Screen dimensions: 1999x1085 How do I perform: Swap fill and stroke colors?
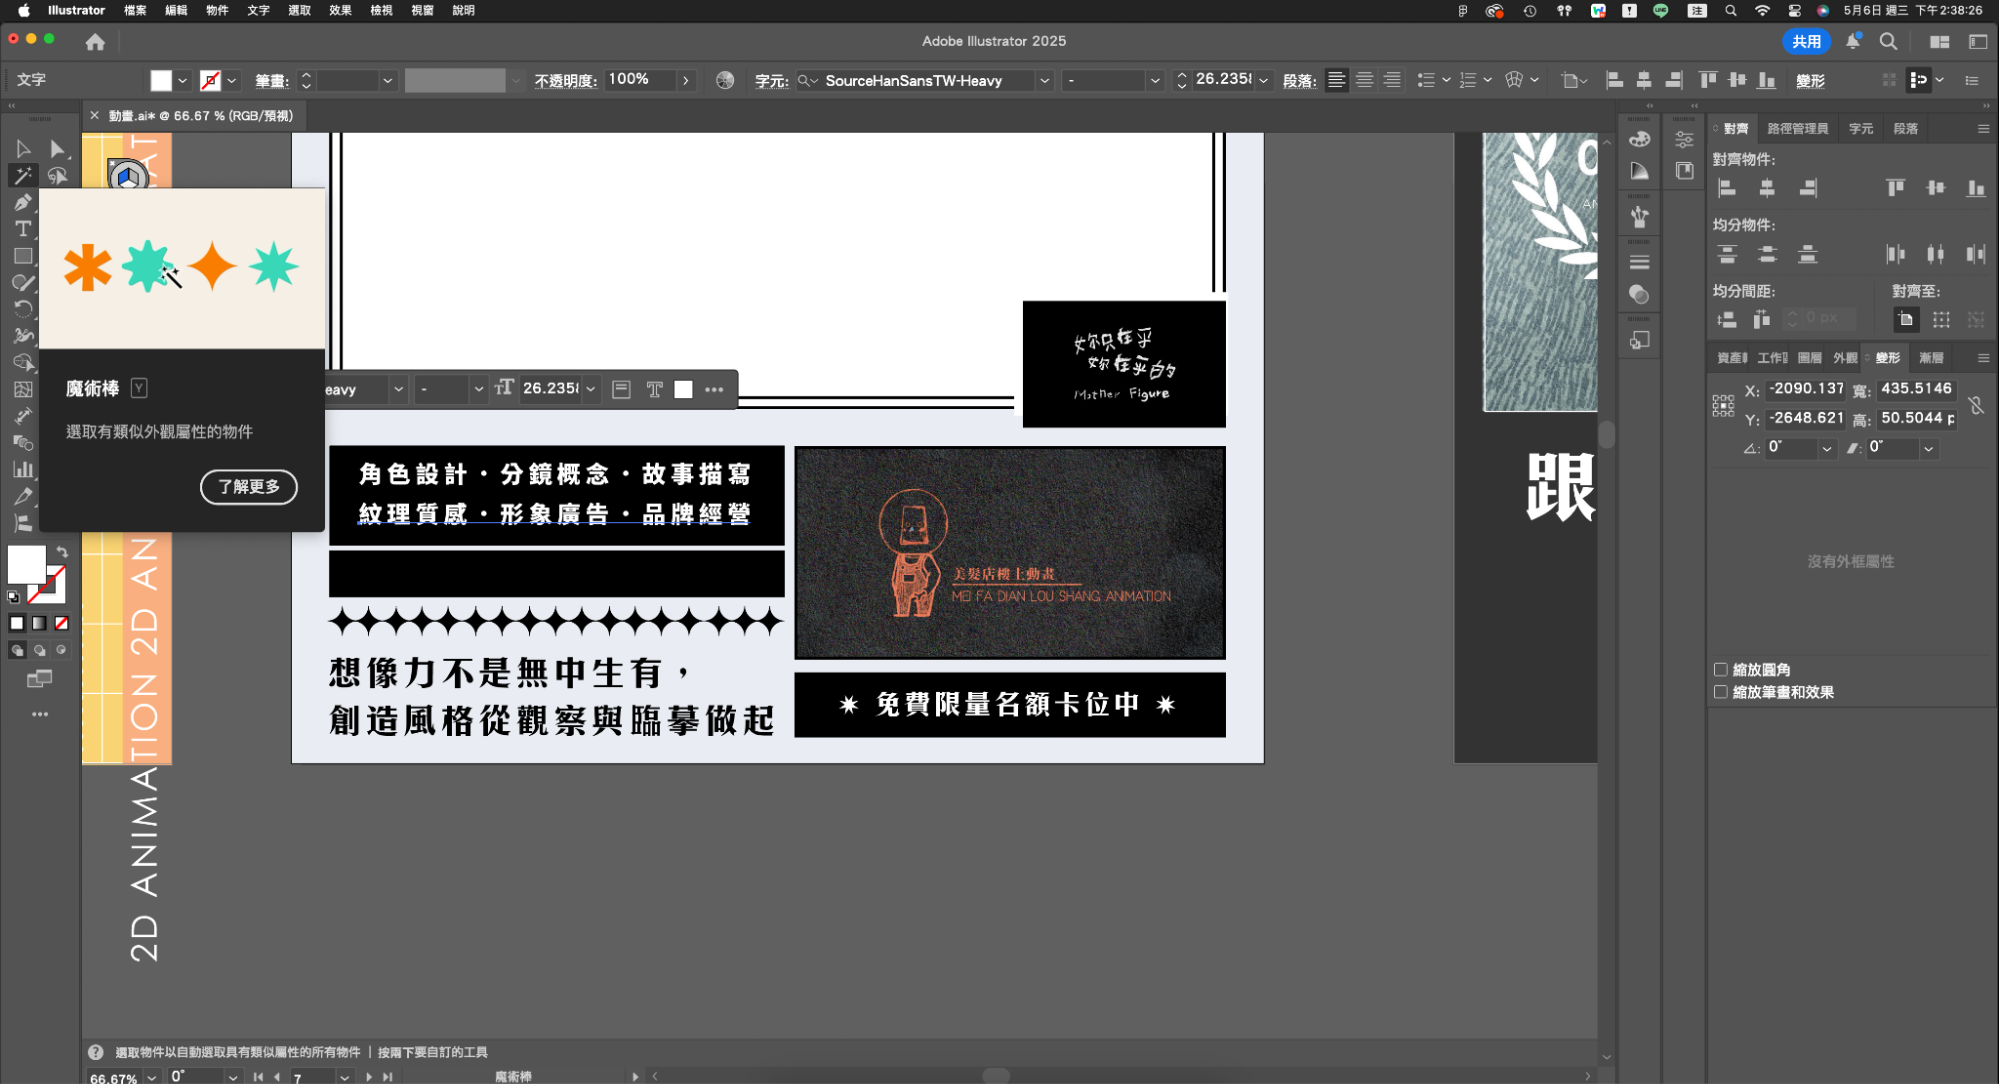tap(62, 552)
